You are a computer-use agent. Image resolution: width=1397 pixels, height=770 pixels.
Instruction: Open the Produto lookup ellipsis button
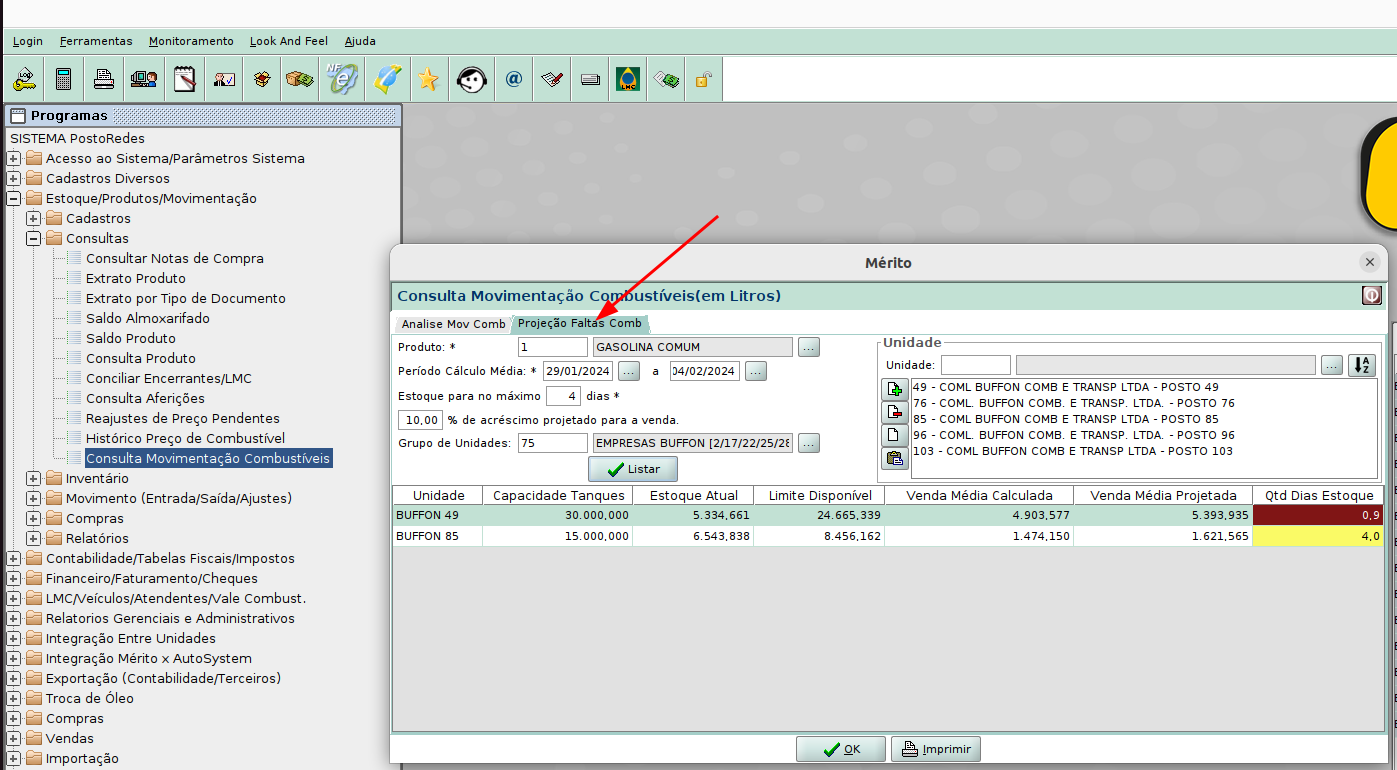808,347
